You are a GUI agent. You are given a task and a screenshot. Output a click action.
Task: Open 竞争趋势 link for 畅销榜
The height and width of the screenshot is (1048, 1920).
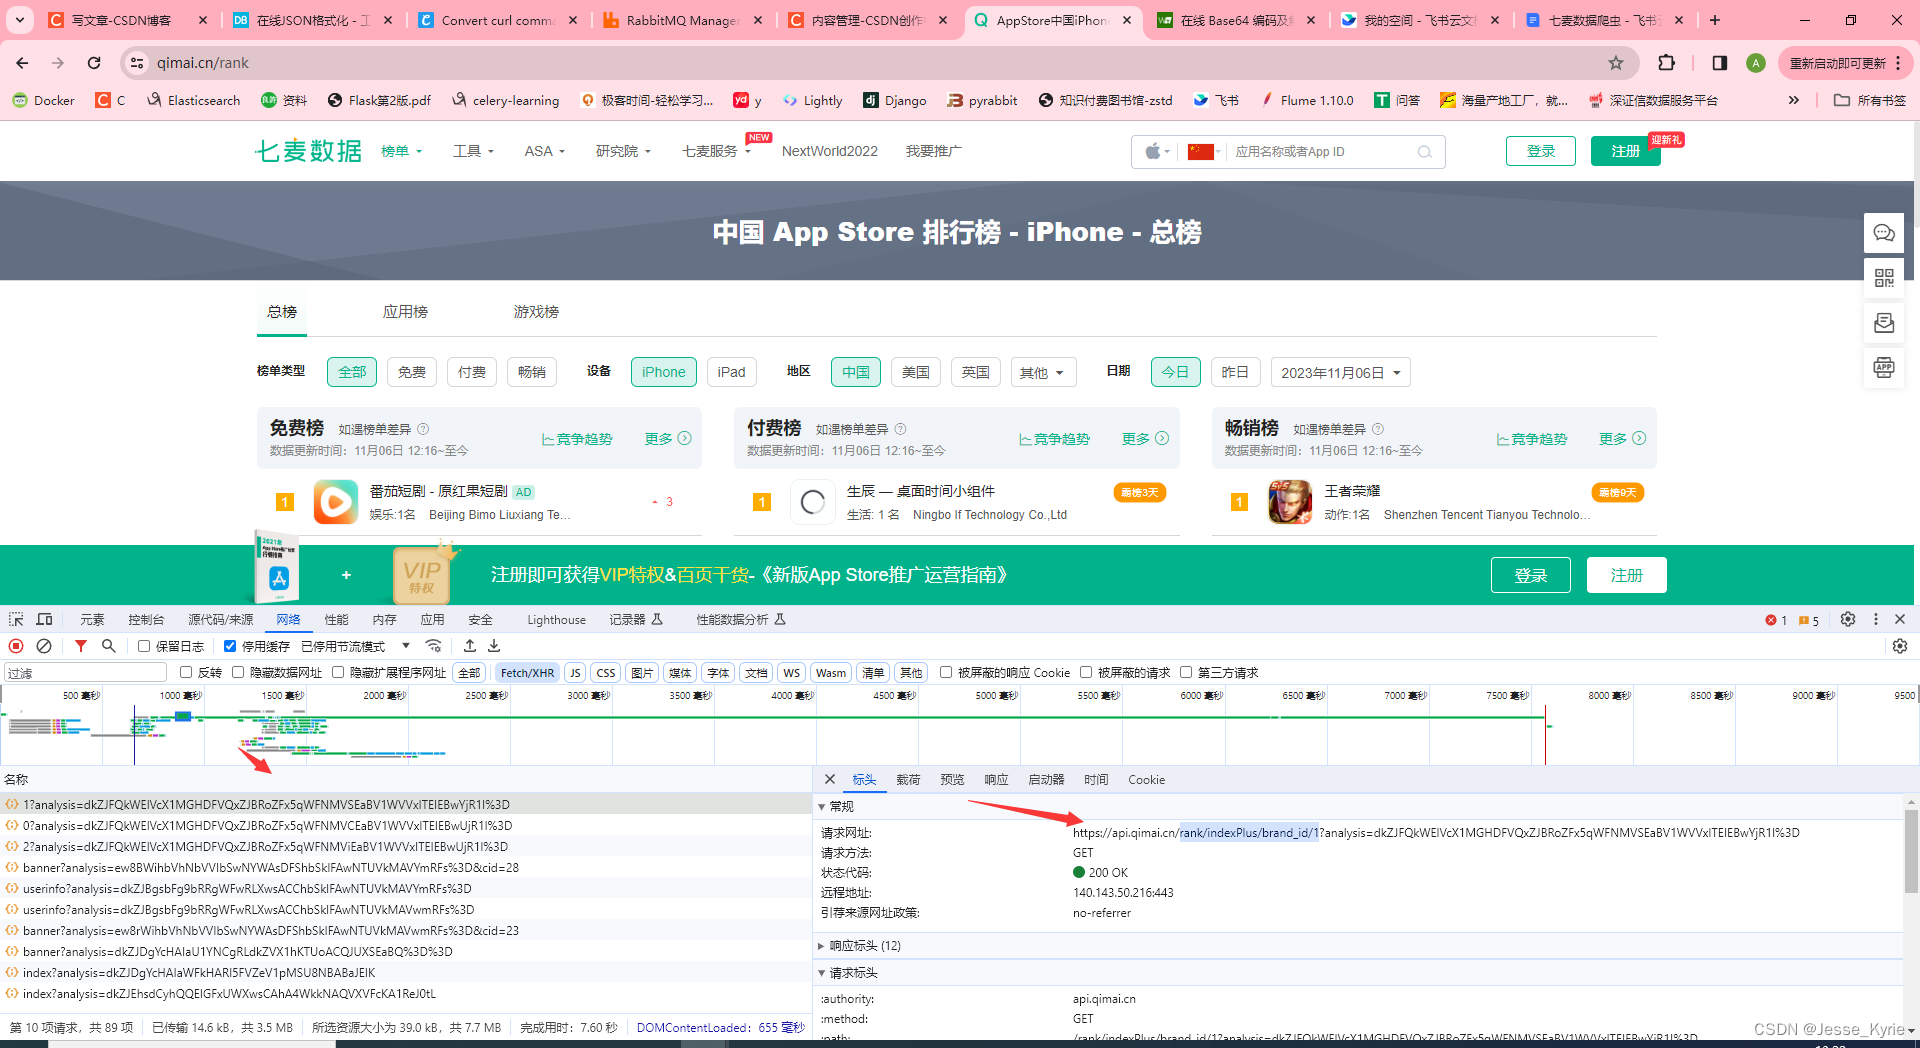pyautogui.click(x=1532, y=439)
